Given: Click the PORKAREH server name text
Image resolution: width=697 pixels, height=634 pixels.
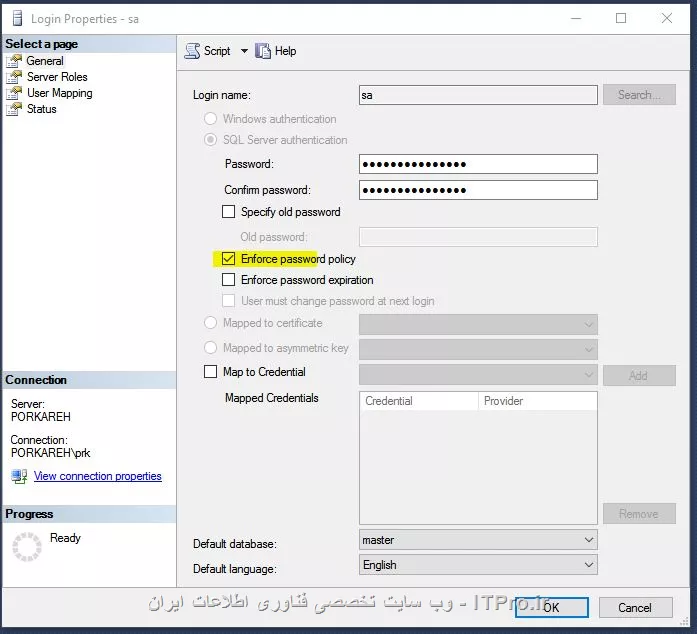Looking at the screenshot, I should click(41, 417).
